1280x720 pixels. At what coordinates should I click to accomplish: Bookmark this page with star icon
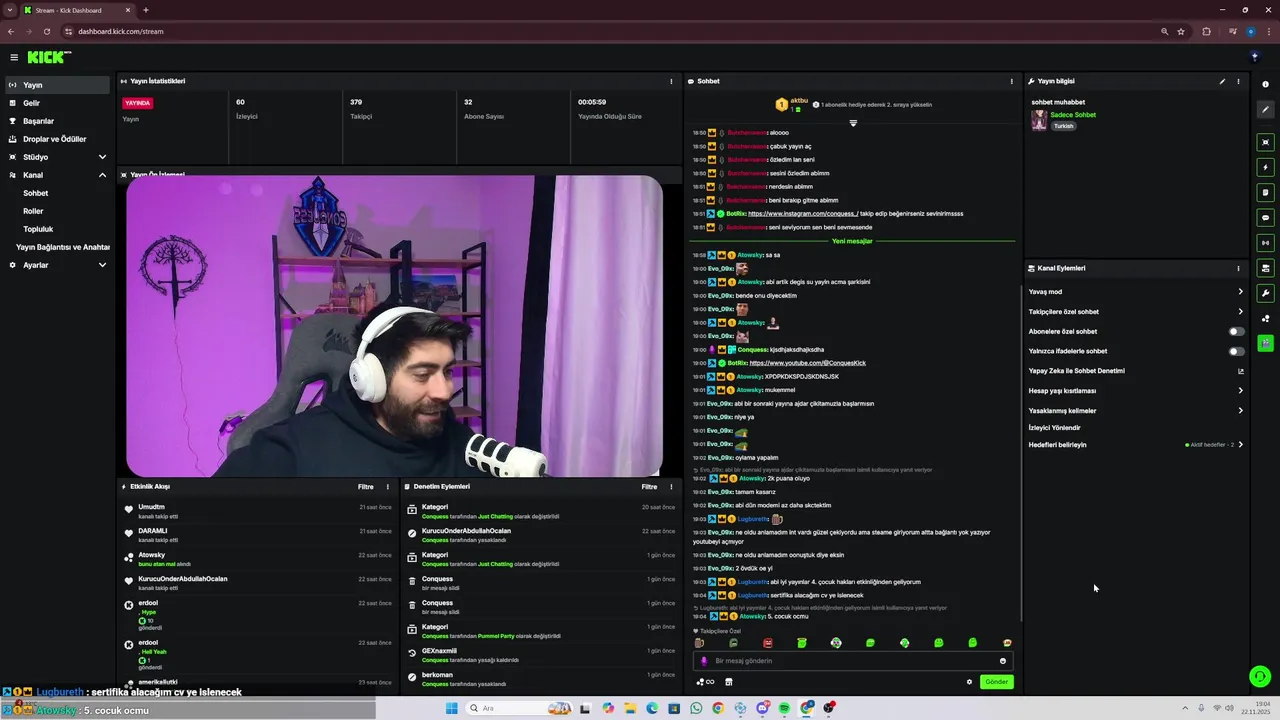pos(1181,31)
